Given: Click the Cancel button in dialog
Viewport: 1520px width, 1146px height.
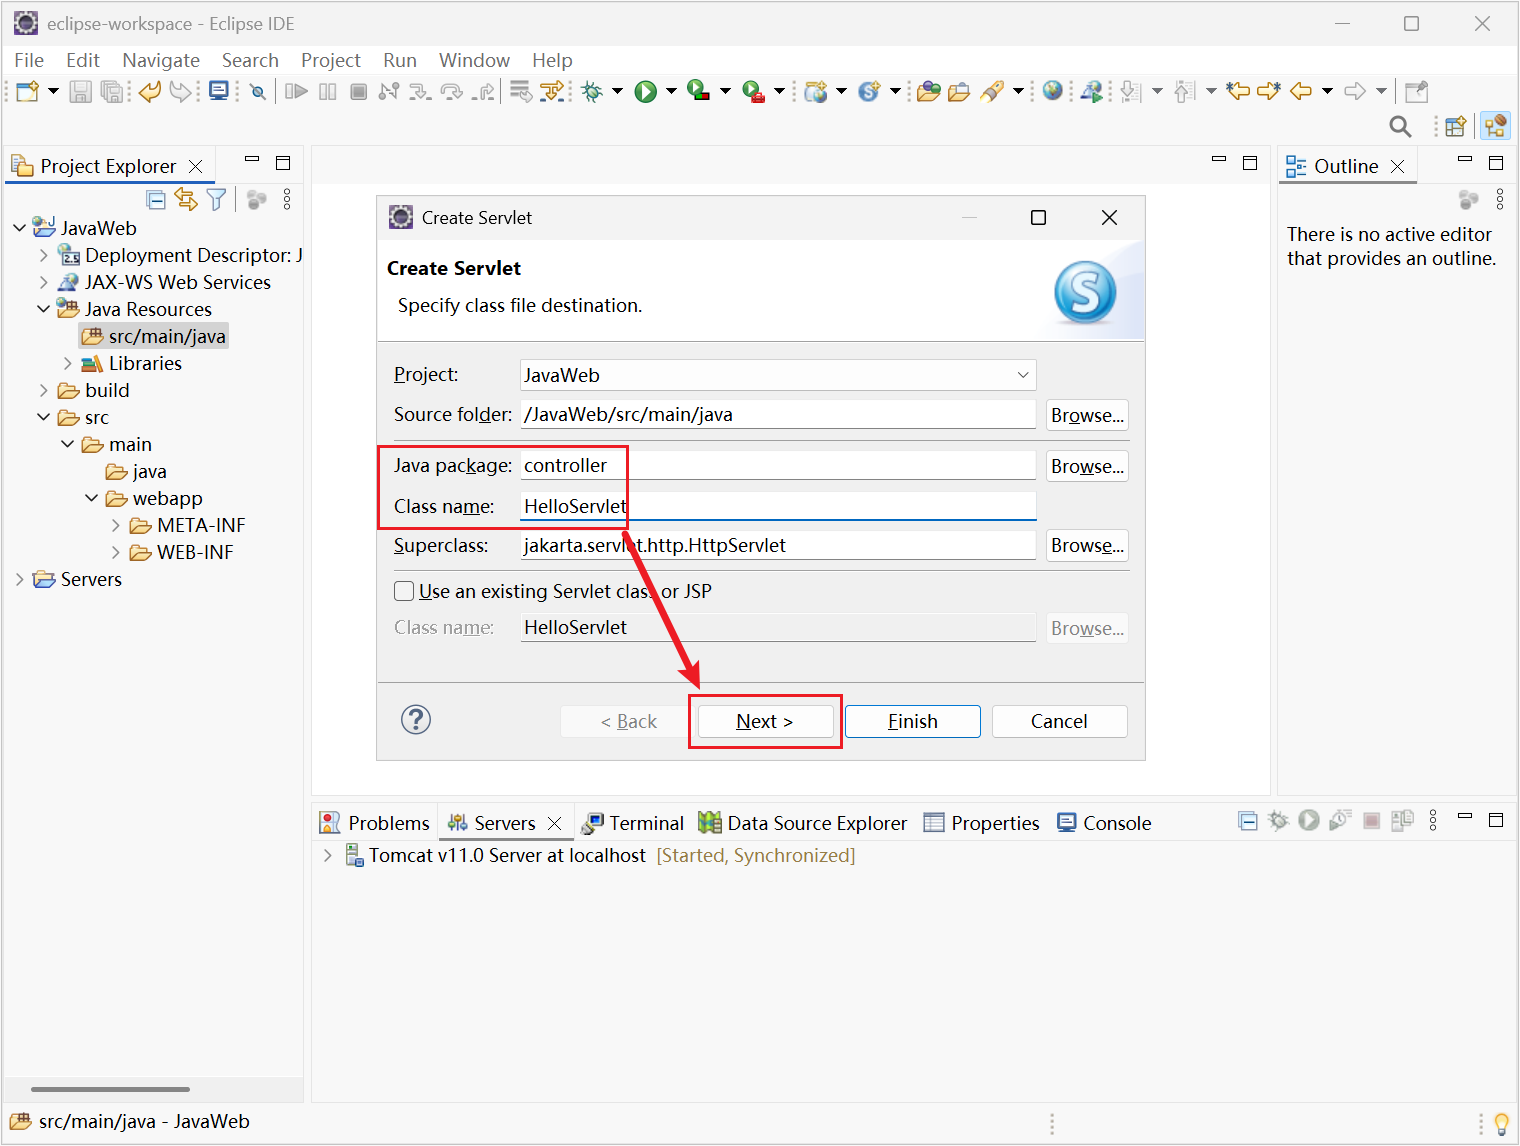Looking at the screenshot, I should [1059, 722].
